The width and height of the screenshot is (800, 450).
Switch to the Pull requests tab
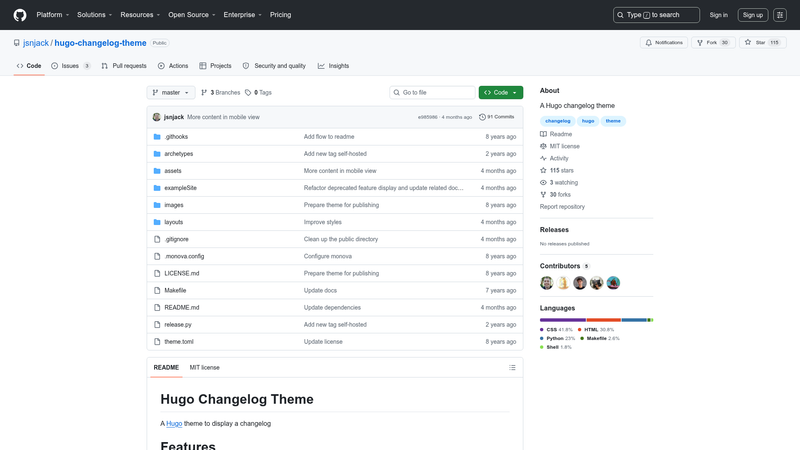pos(124,66)
